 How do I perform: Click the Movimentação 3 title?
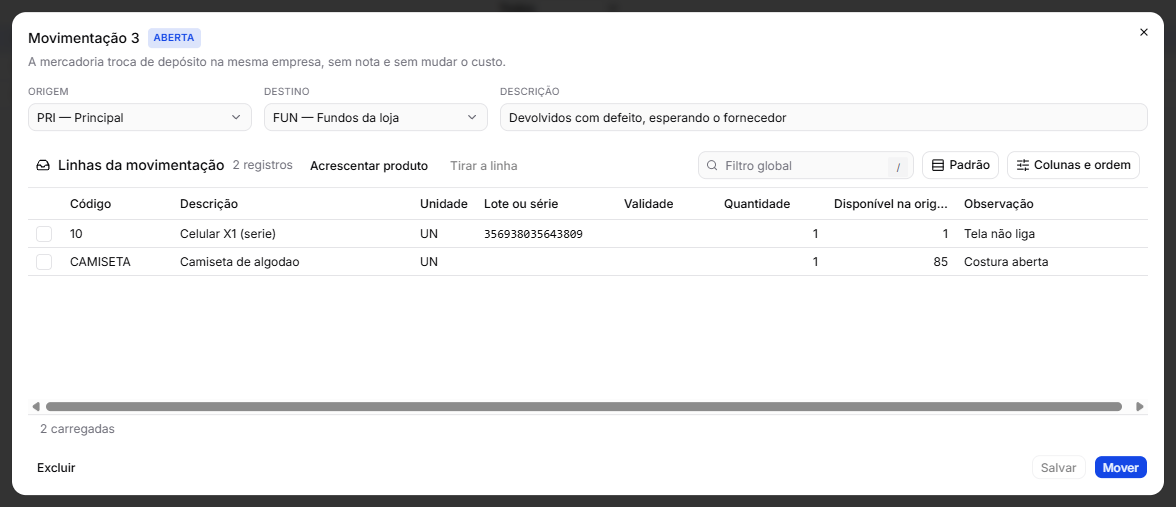83,38
